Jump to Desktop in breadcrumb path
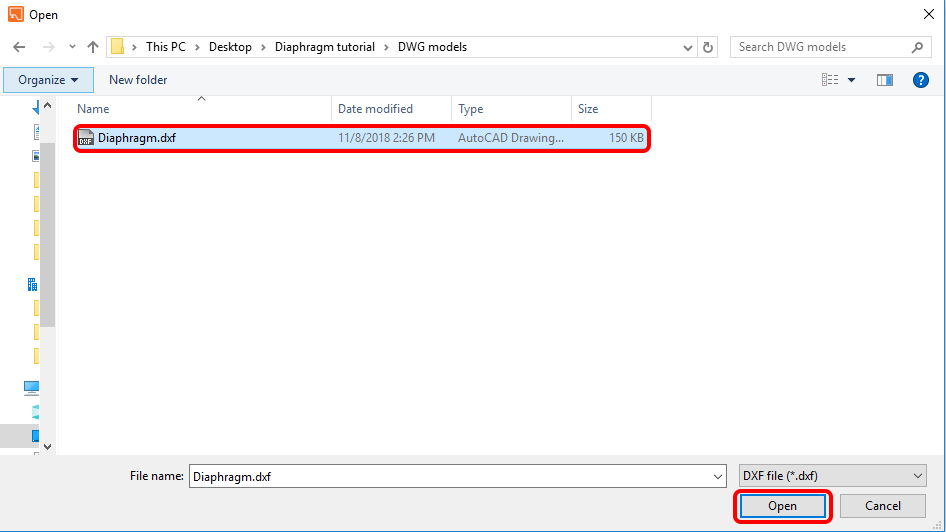Image resolution: width=946 pixels, height=532 pixels. 230,47
